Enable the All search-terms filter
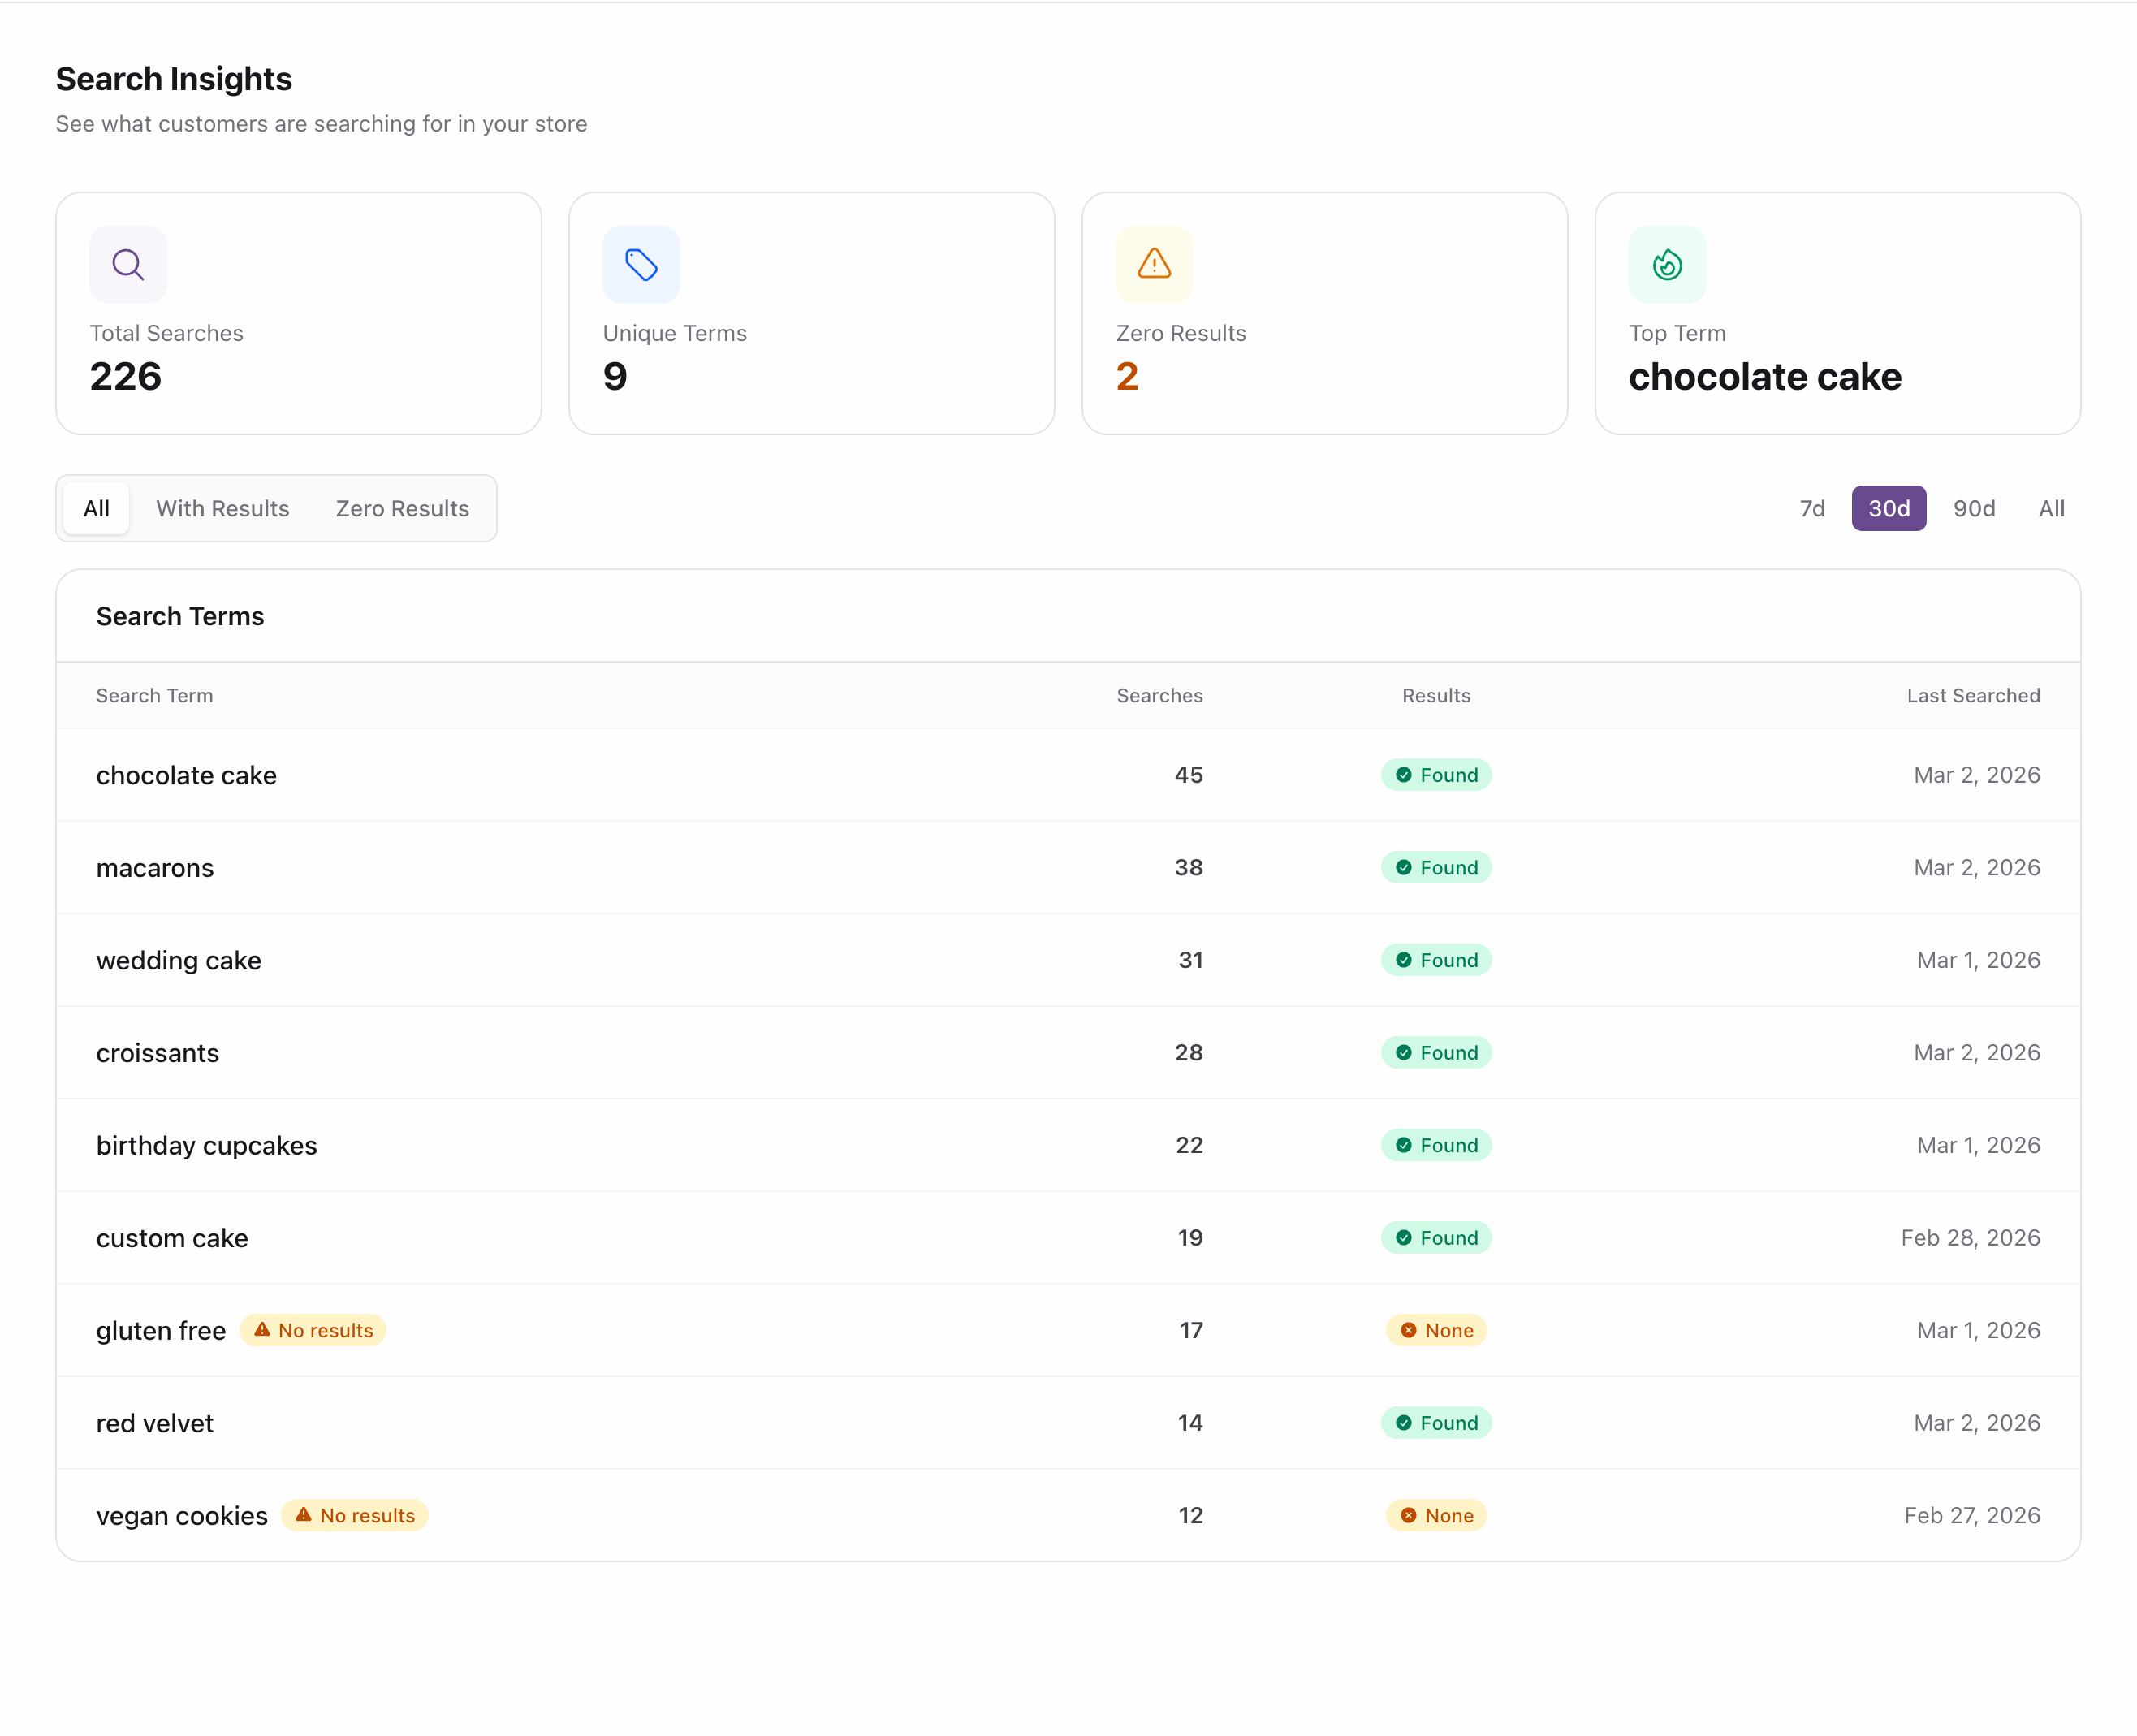The width and height of the screenshot is (2137, 1736). click(96, 508)
